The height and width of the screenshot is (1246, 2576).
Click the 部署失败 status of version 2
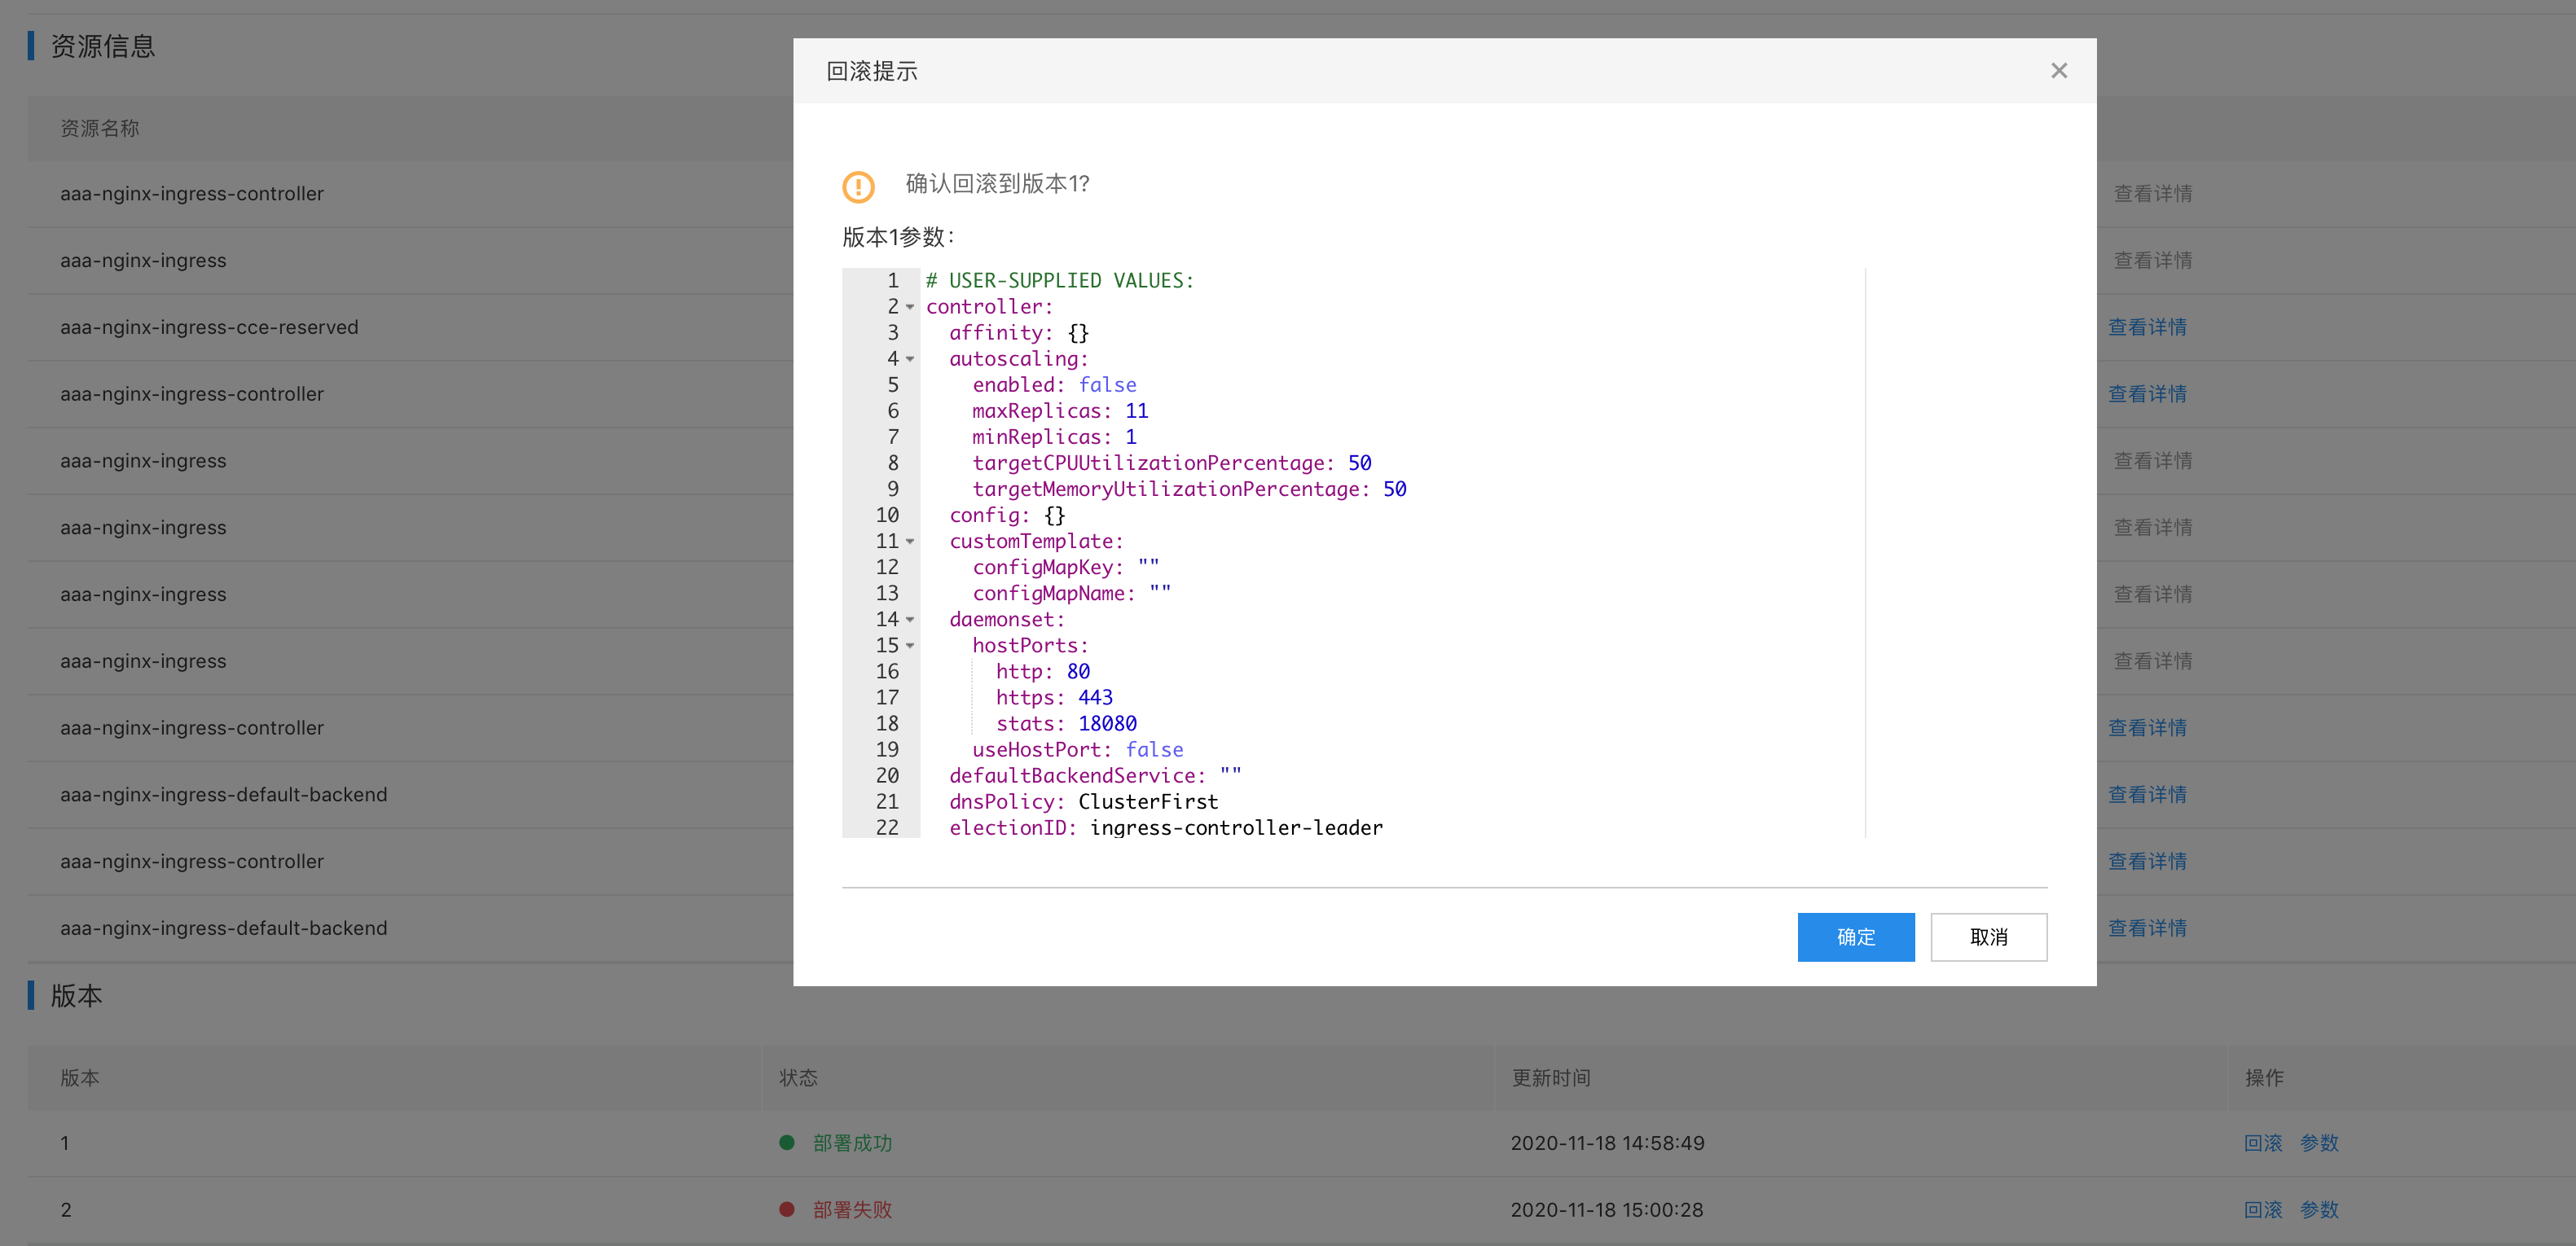[x=852, y=1210]
